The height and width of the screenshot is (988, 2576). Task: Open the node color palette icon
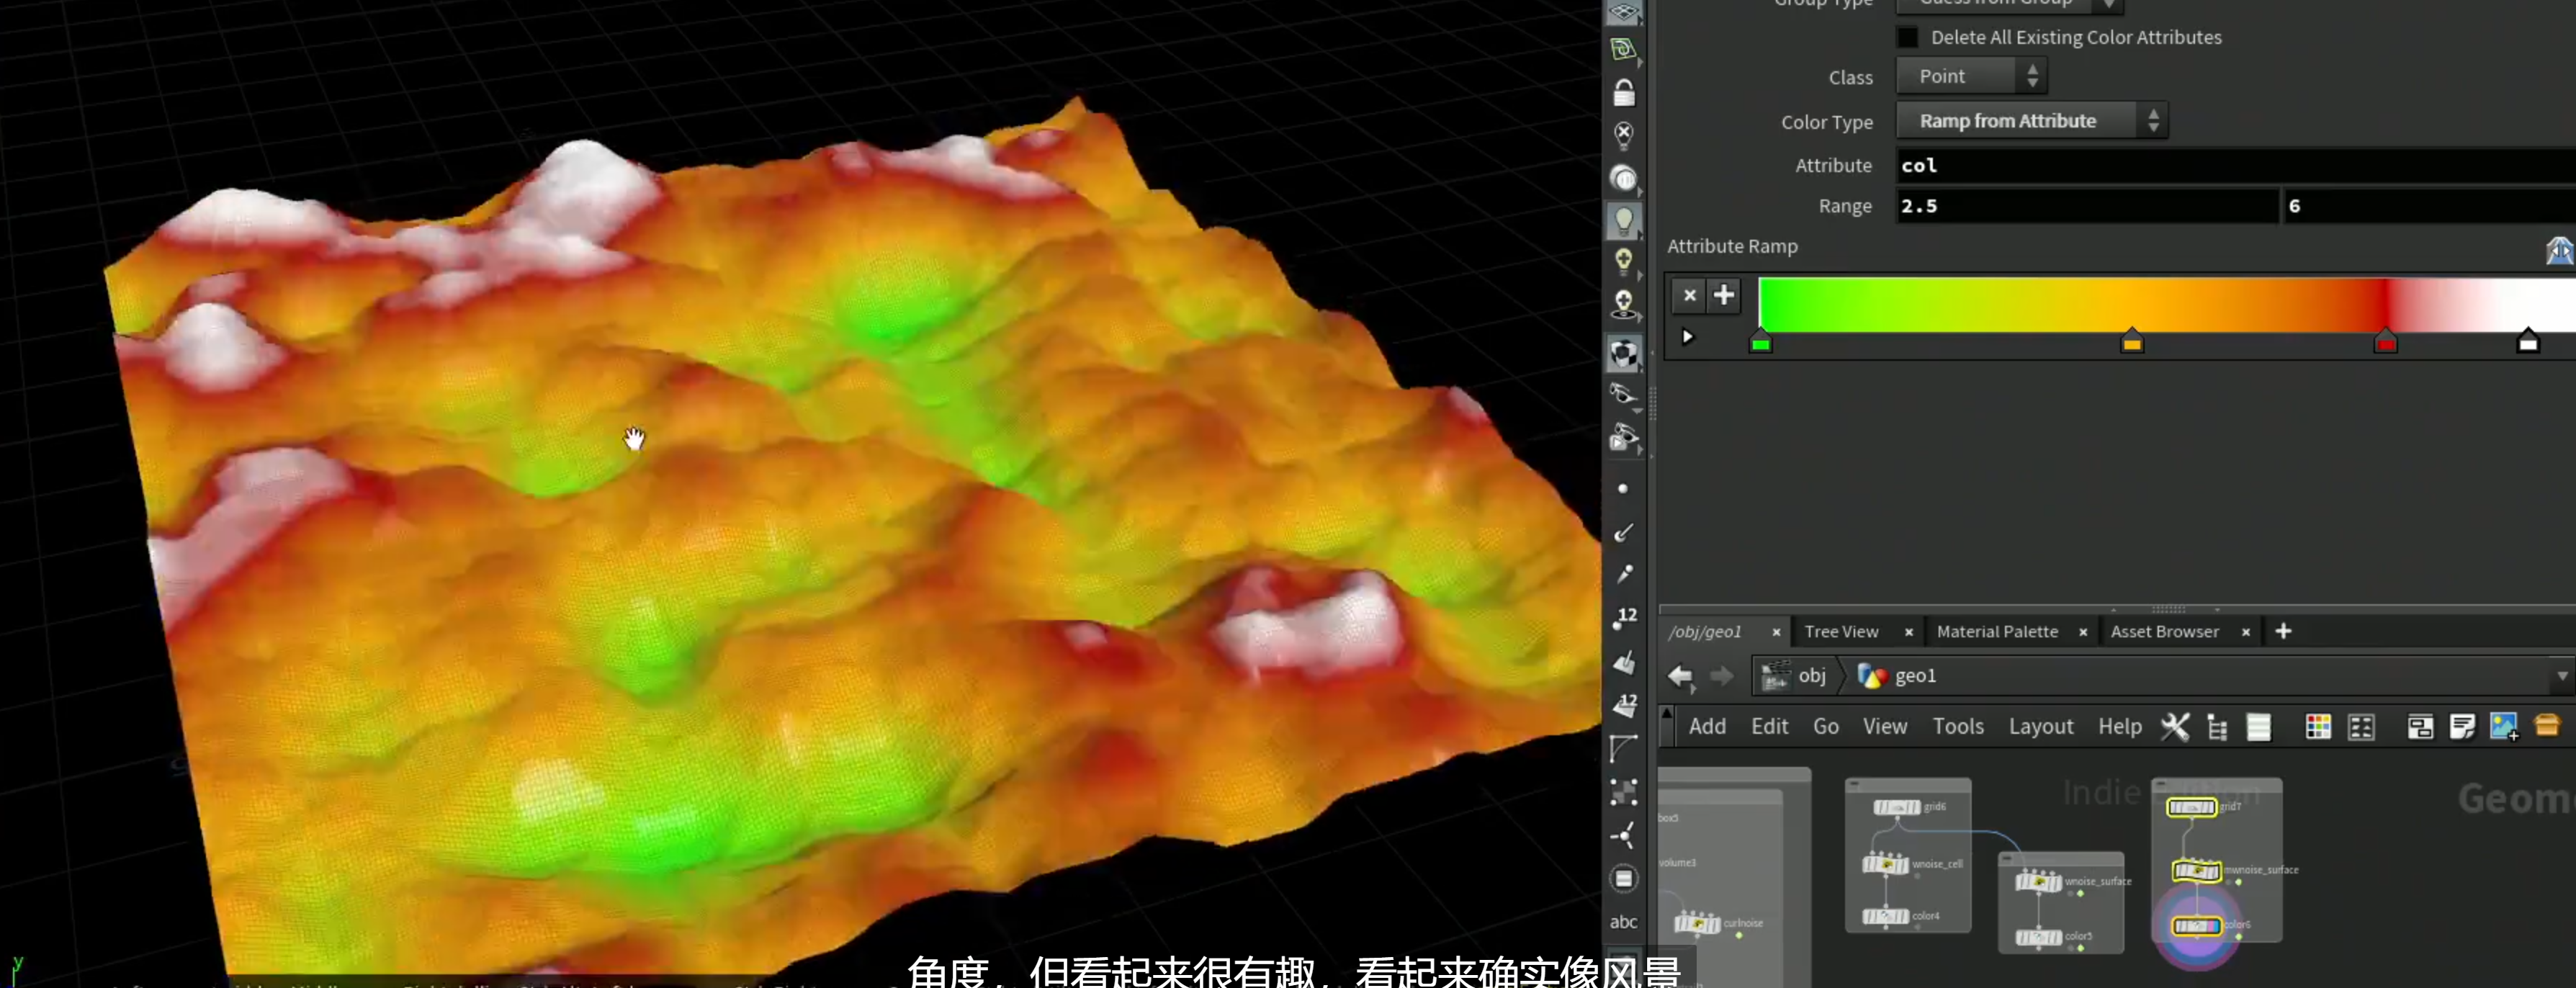pyautogui.click(x=2318, y=727)
